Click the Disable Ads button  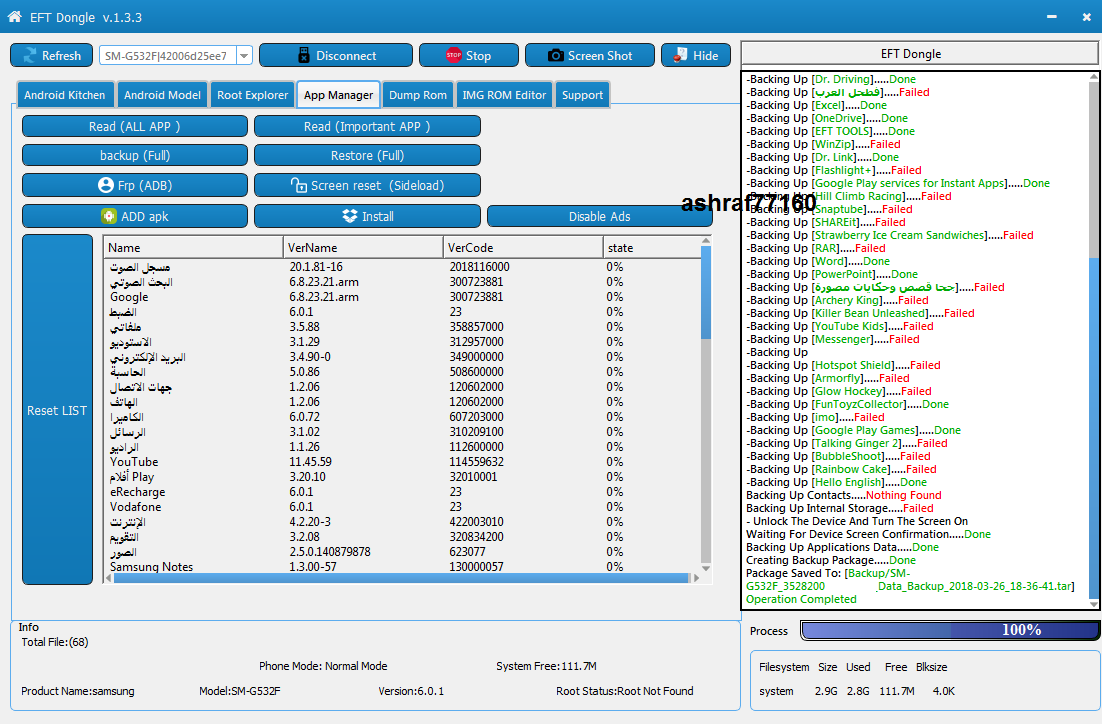pos(599,216)
